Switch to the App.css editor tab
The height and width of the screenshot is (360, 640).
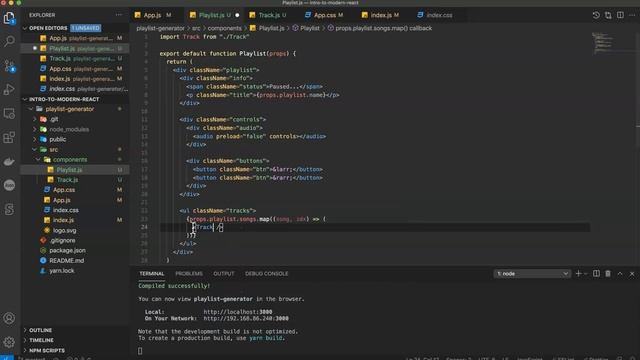[325, 15]
